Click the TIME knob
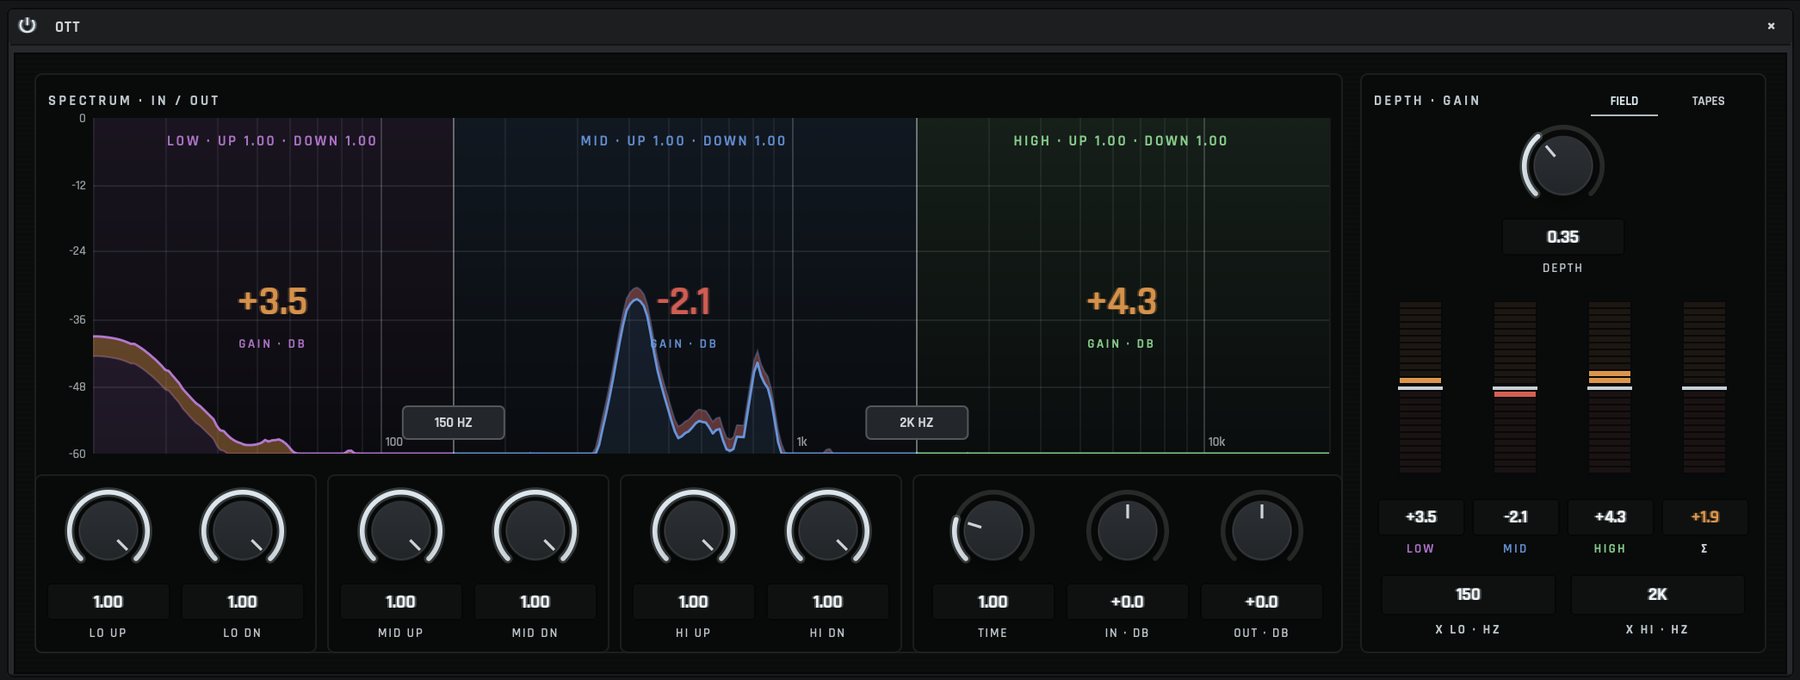 (x=992, y=529)
